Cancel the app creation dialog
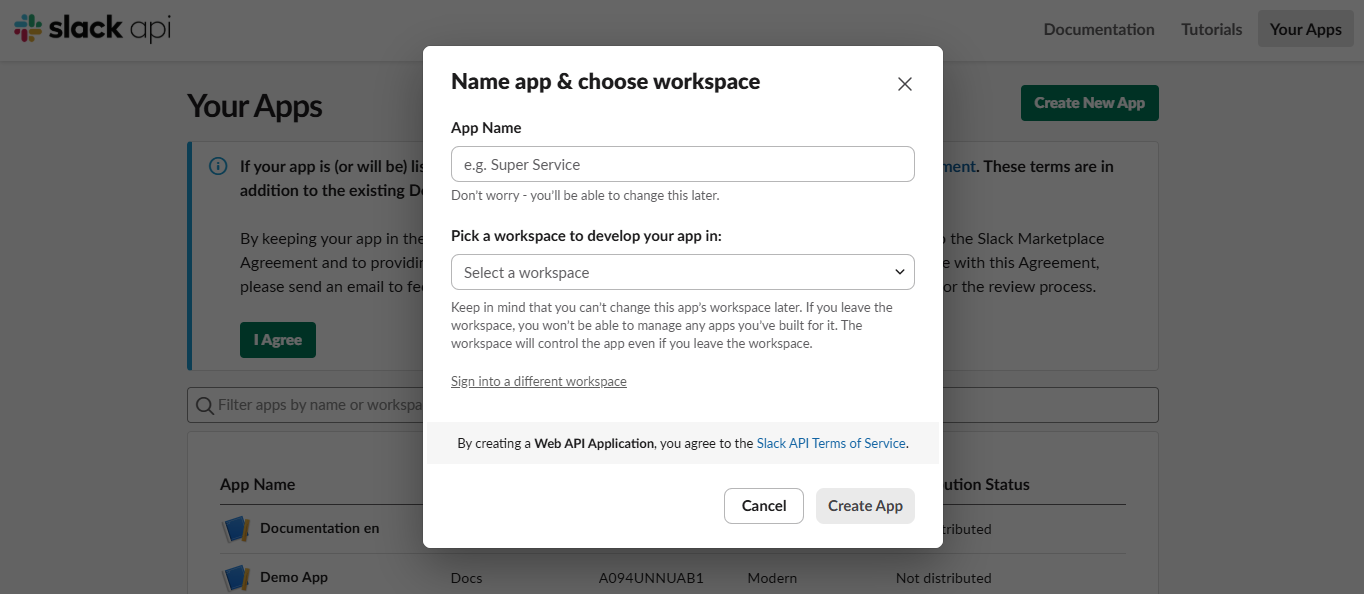The height and width of the screenshot is (594, 1364). tap(763, 506)
